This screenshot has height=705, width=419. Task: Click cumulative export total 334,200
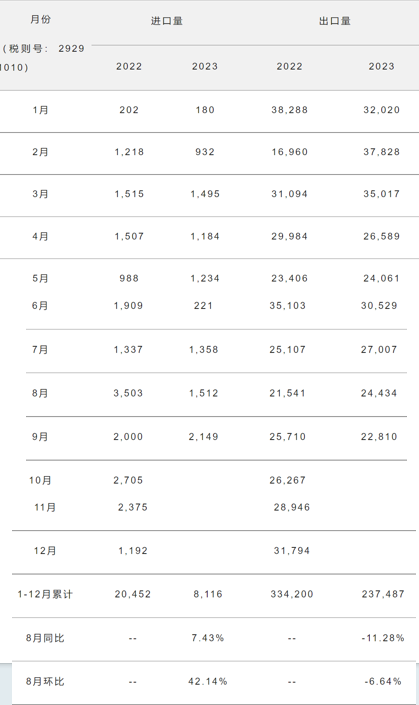pyautogui.click(x=292, y=594)
